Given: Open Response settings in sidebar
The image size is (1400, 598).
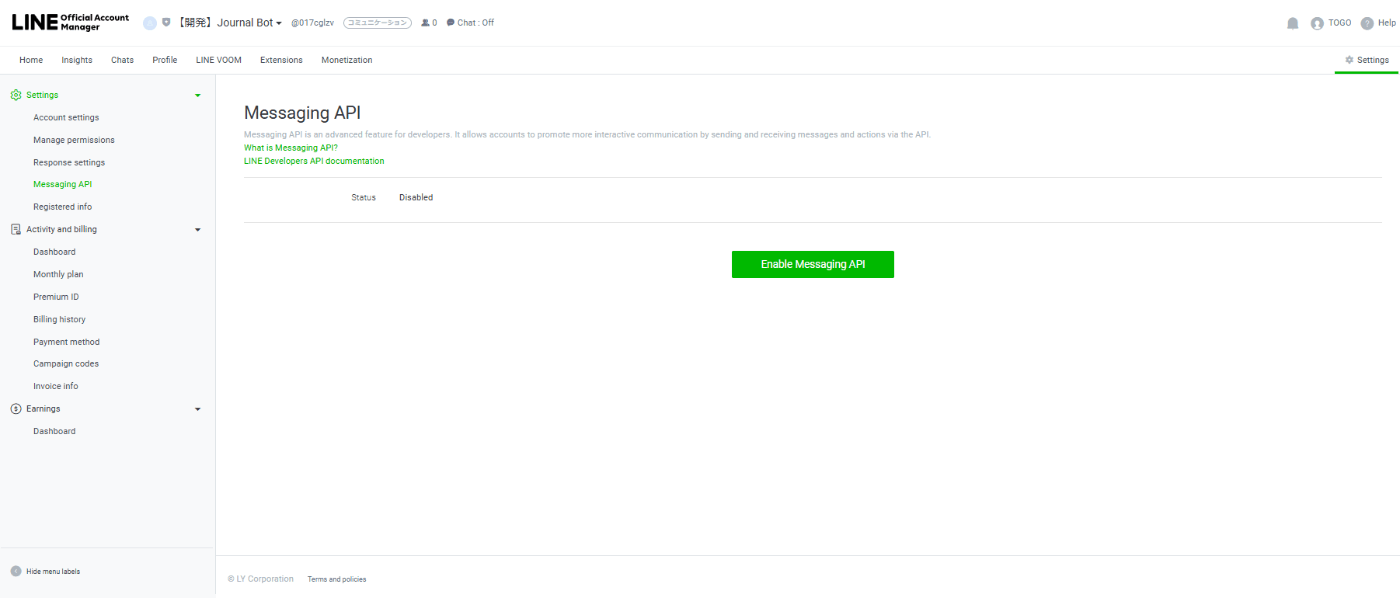Looking at the screenshot, I should pos(69,162).
